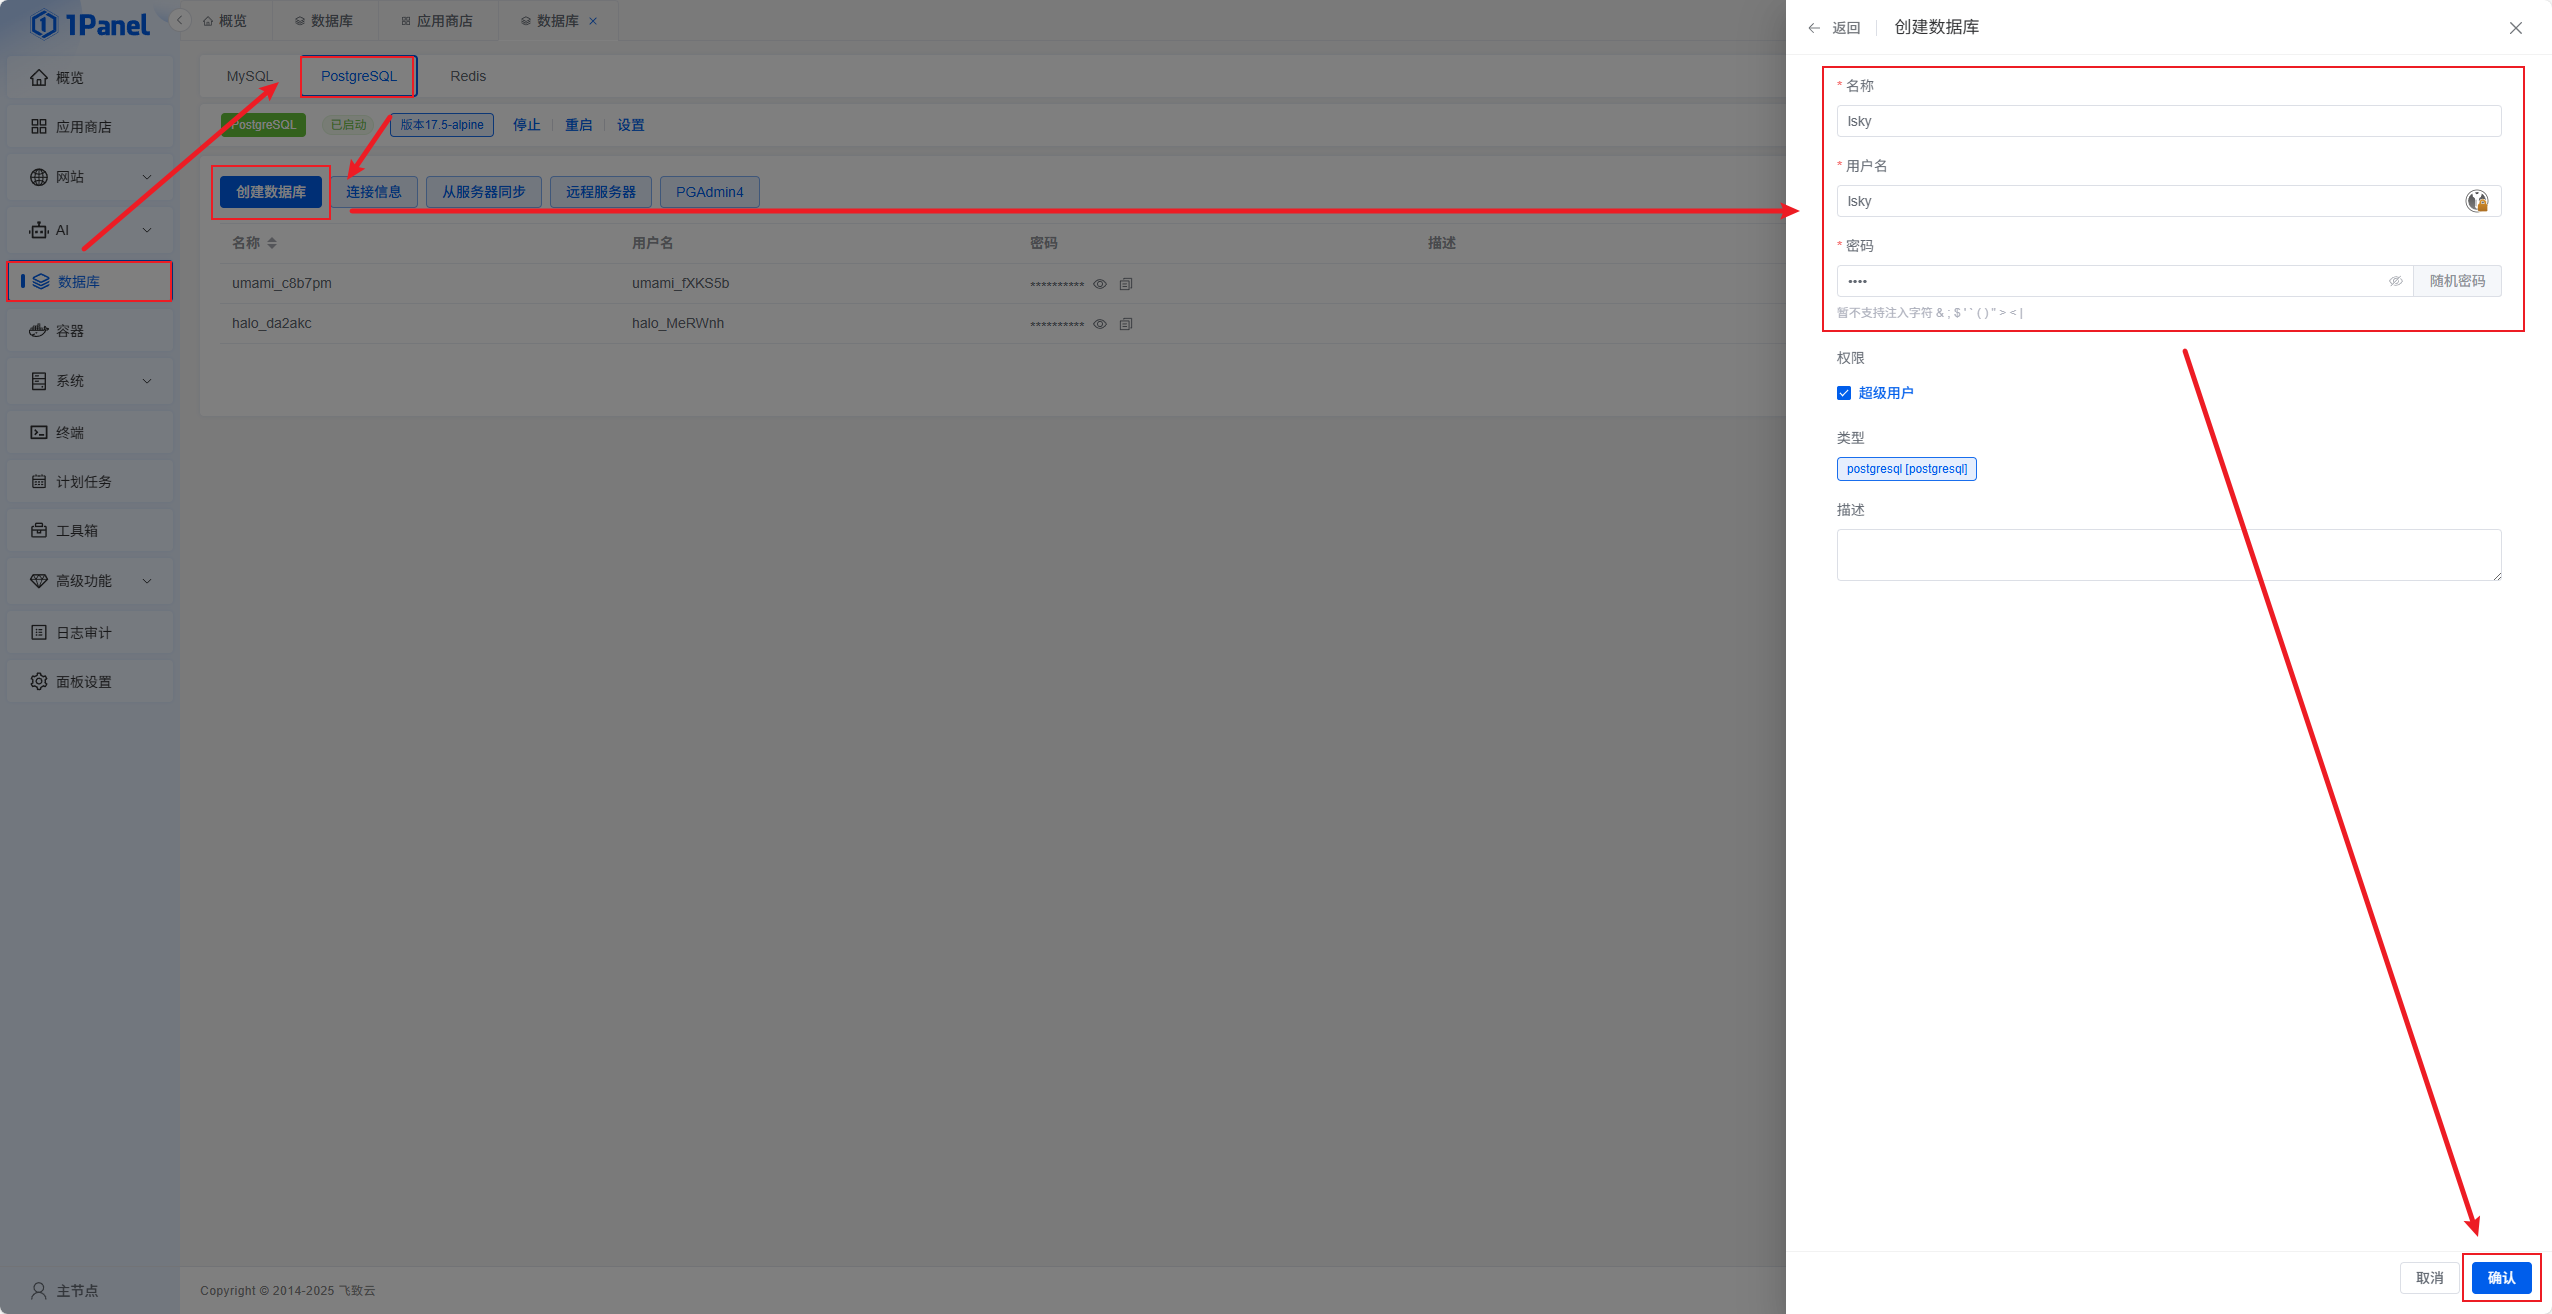The image size is (2552, 1314).
Task: Focus the 密码 input field
Action: click(x=2125, y=281)
